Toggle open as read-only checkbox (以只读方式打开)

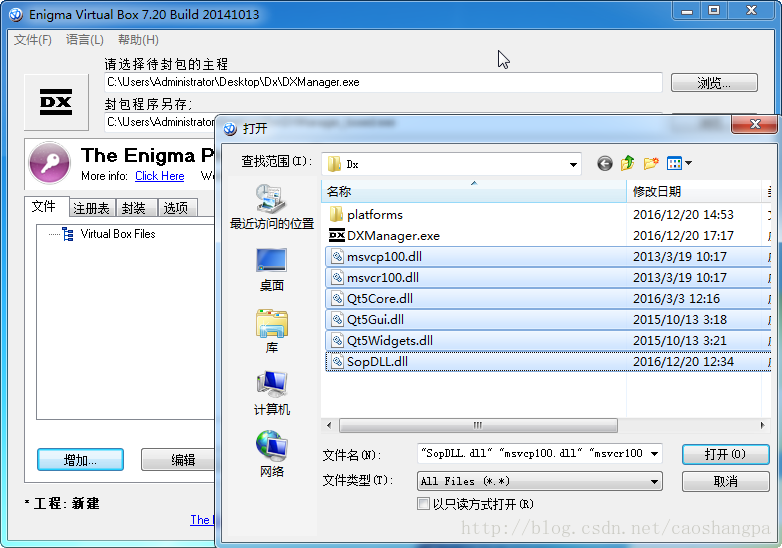pyautogui.click(x=423, y=504)
